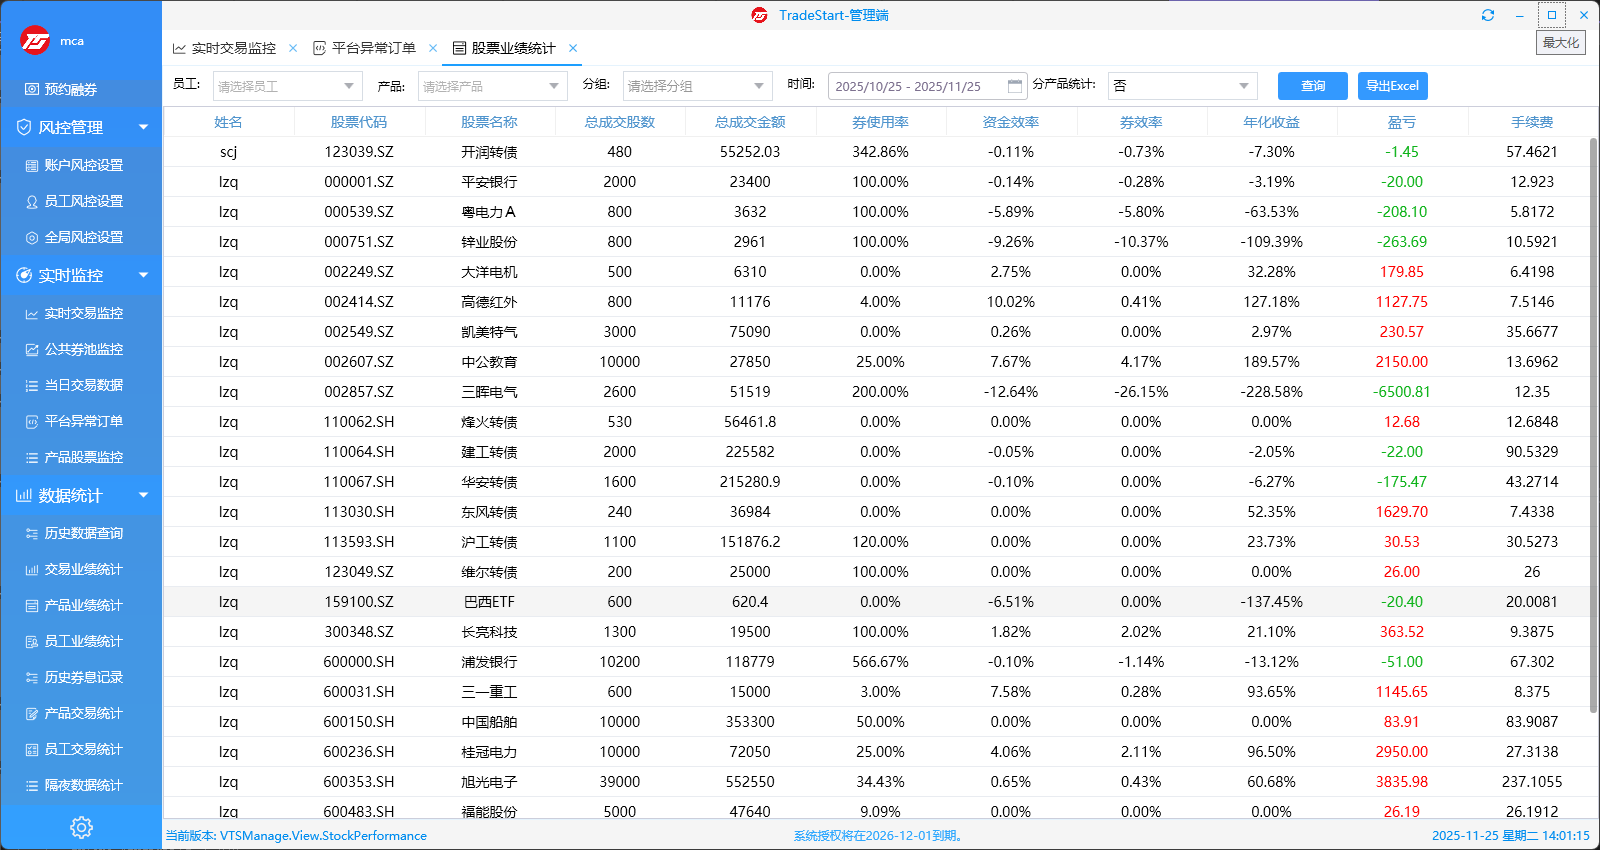Collapse the 数据统计 section
The height and width of the screenshot is (850, 1600).
(143, 495)
